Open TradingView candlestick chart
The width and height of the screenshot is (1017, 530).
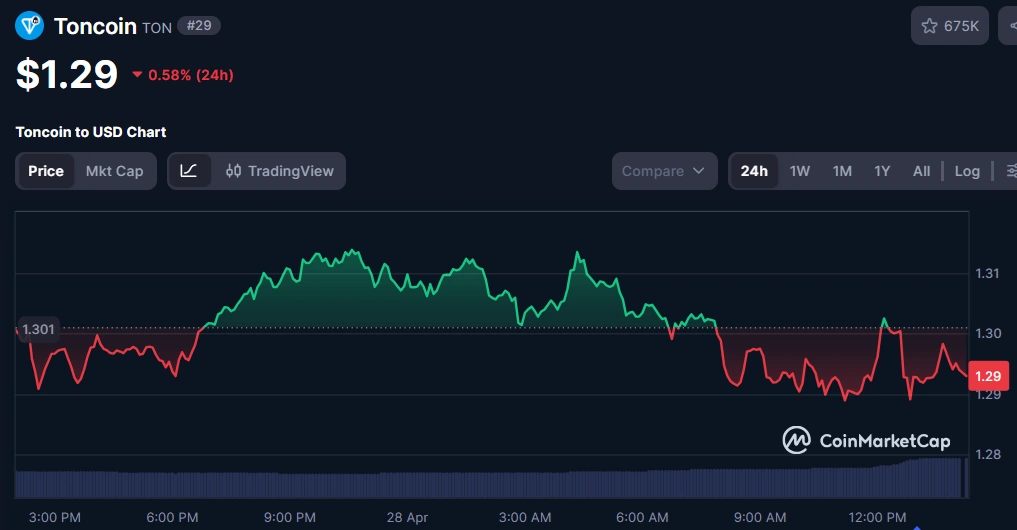tap(280, 171)
